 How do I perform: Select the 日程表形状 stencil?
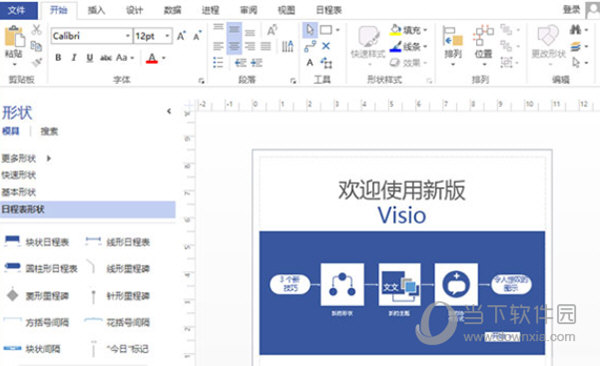(x=88, y=209)
